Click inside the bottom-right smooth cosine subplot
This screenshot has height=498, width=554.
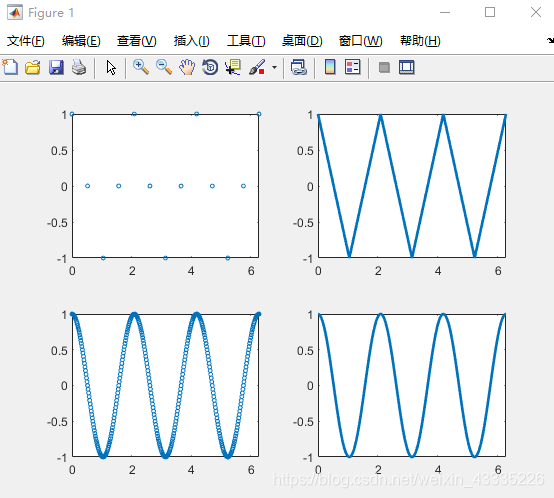pyautogui.click(x=412, y=385)
